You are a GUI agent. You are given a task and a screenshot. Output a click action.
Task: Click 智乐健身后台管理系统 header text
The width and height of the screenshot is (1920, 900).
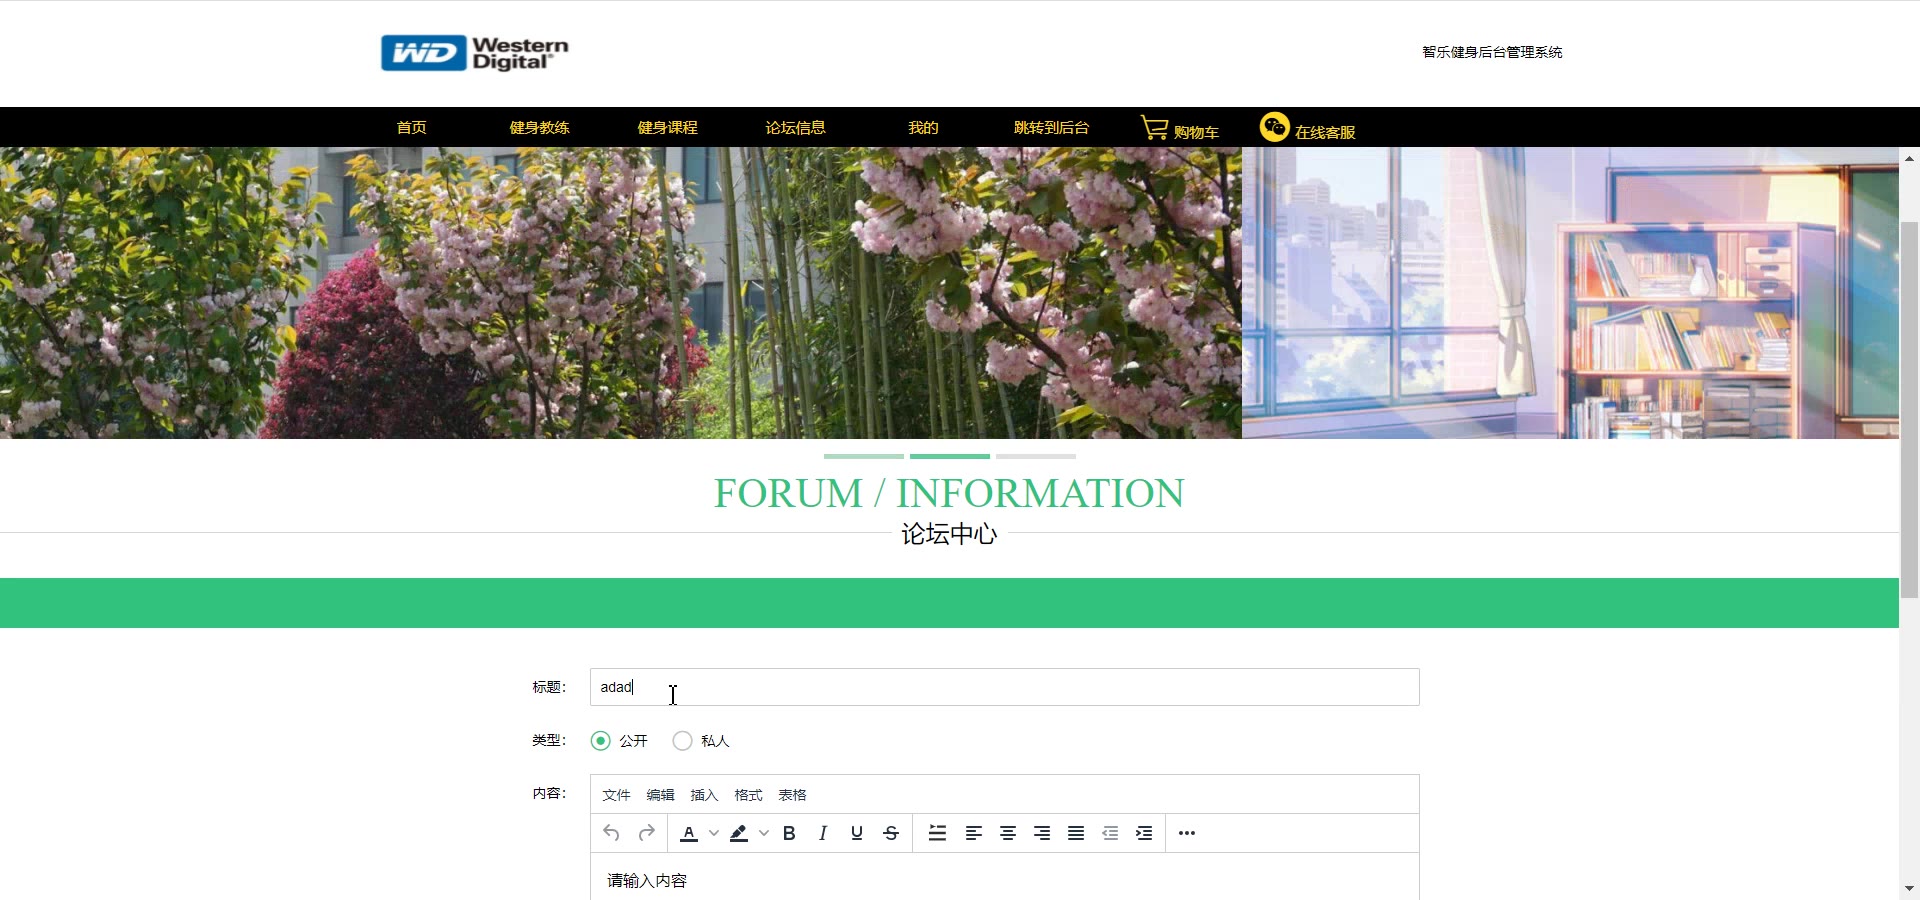tap(1492, 52)
